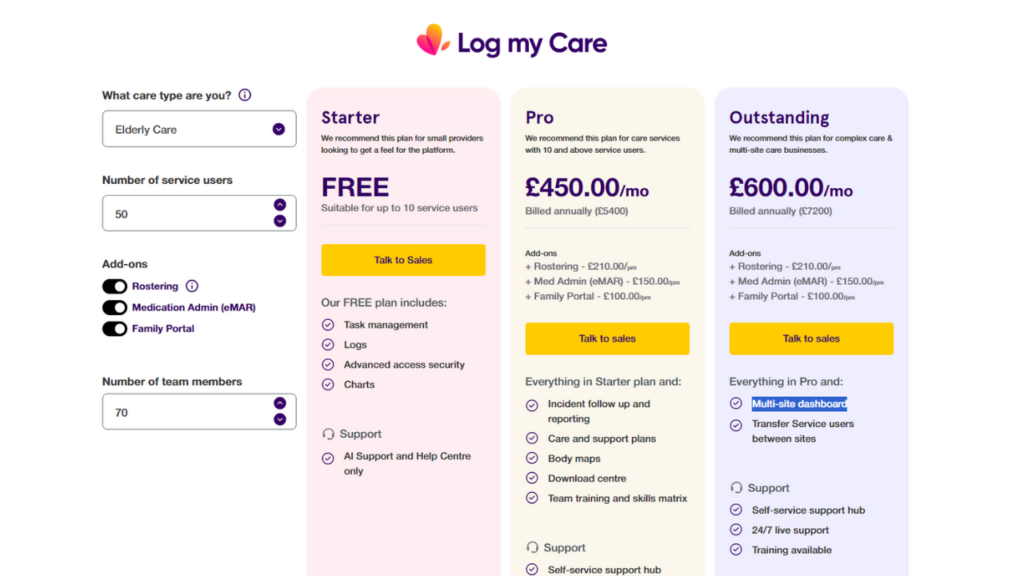Screen dimensions: 1024x576
Task: Click Talk to sales in the Pro plan
Action: (x=607, y=338)
